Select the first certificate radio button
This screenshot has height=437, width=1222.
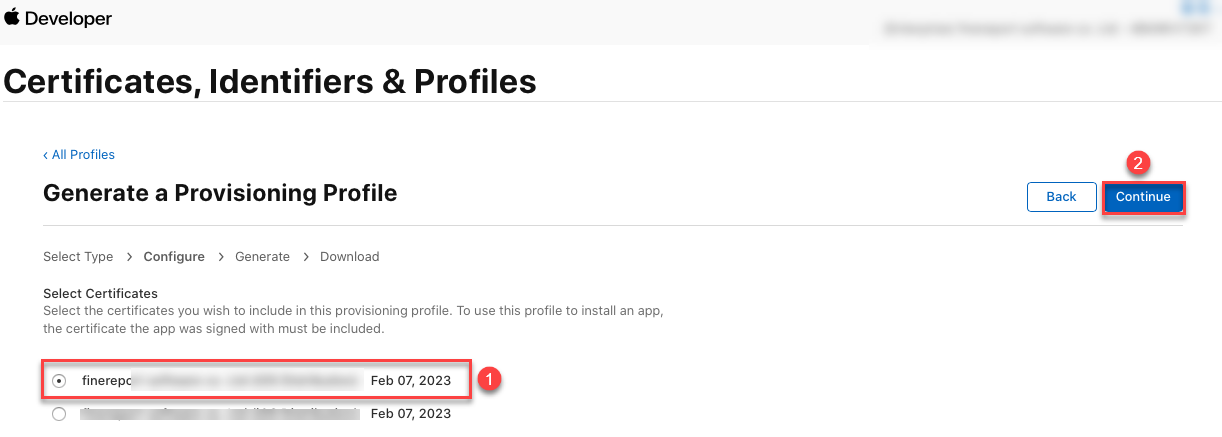(x=60, y=381)
